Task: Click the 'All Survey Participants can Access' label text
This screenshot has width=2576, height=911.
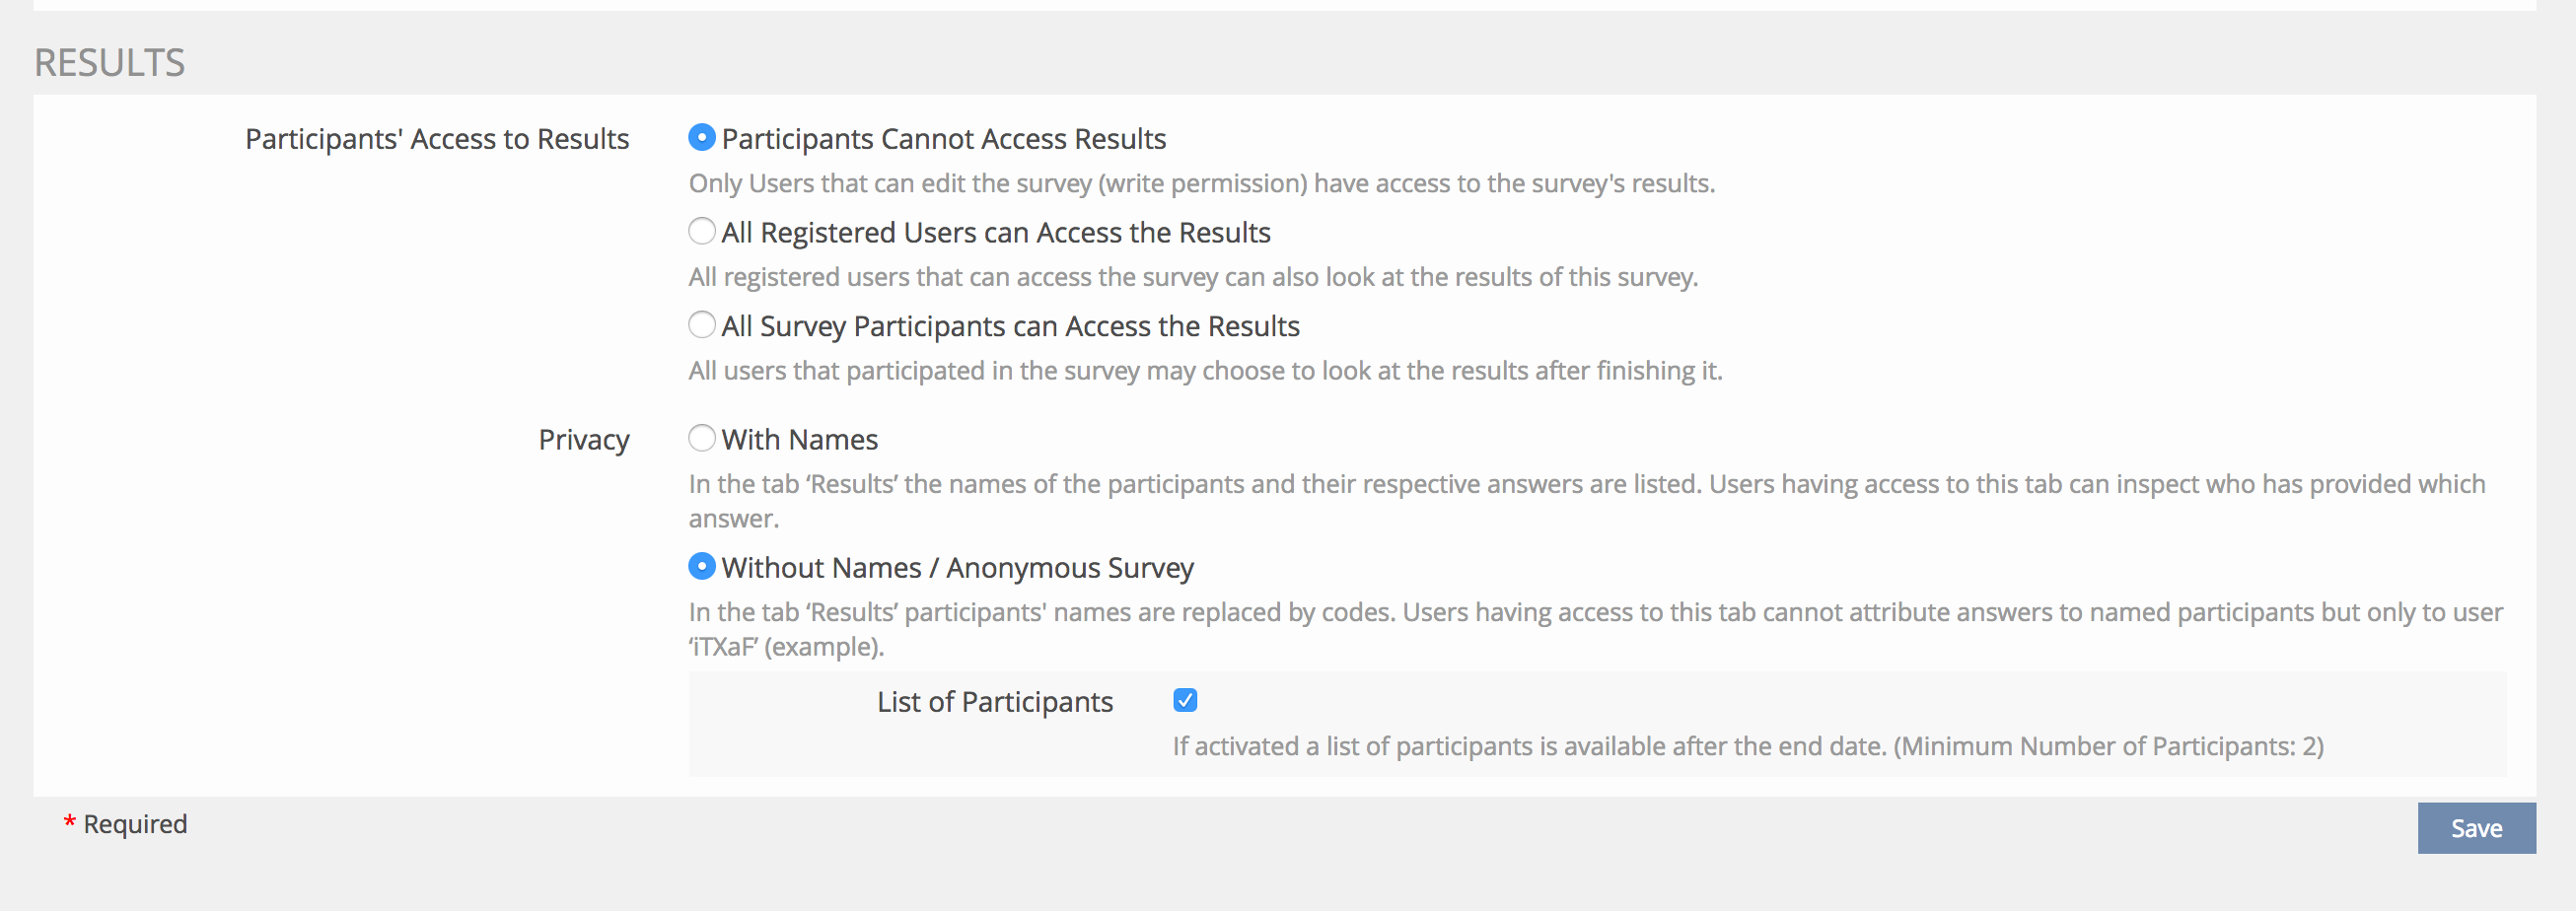Action: click(x=1010, y=326)
